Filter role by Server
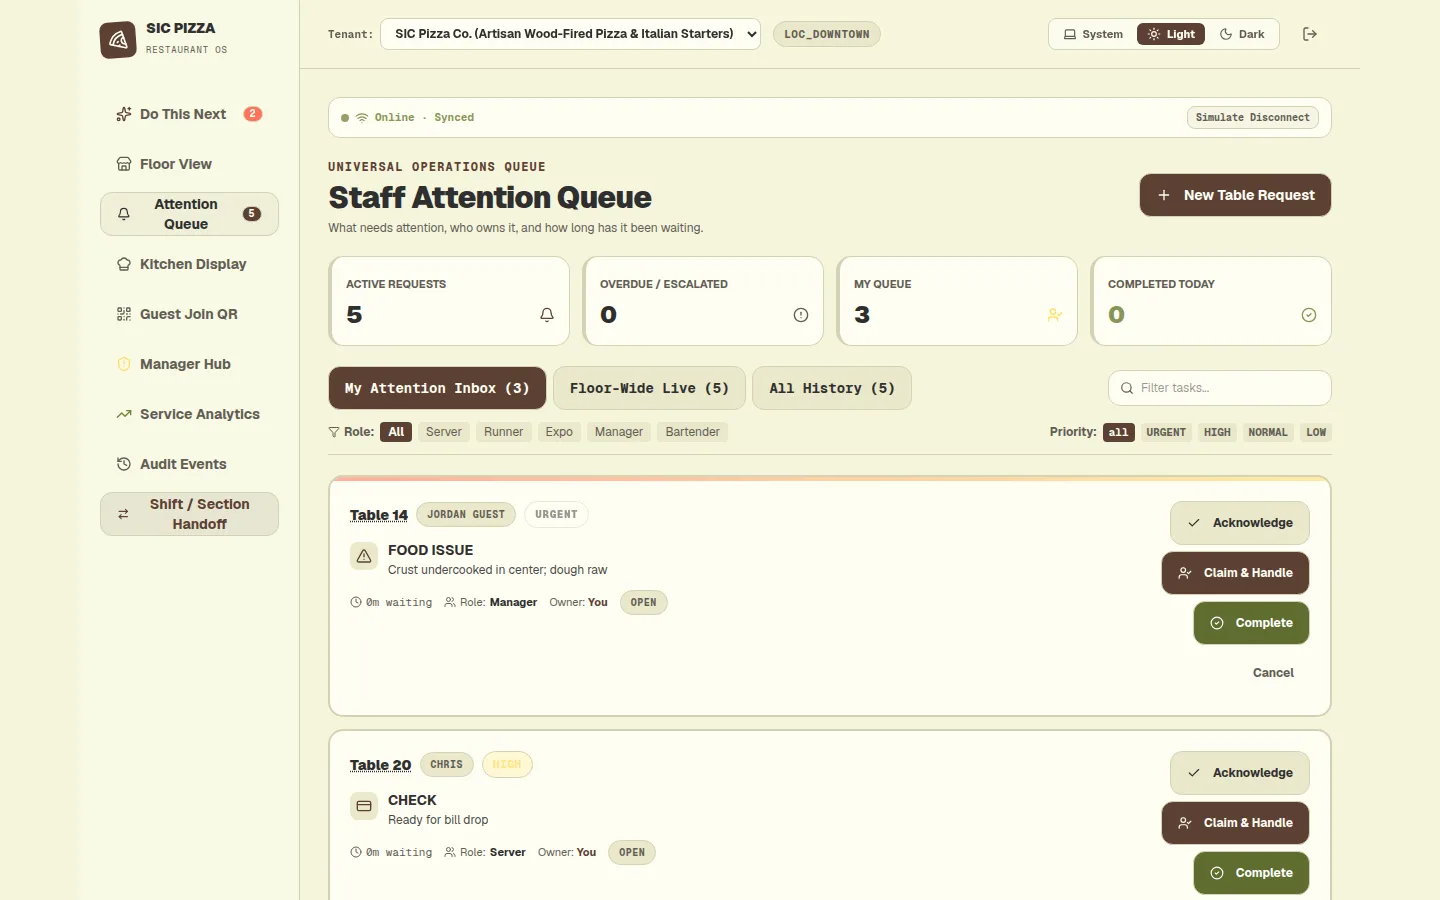Image resolution: width=1440 pixels, height=900 pixels. coord(444,432)
